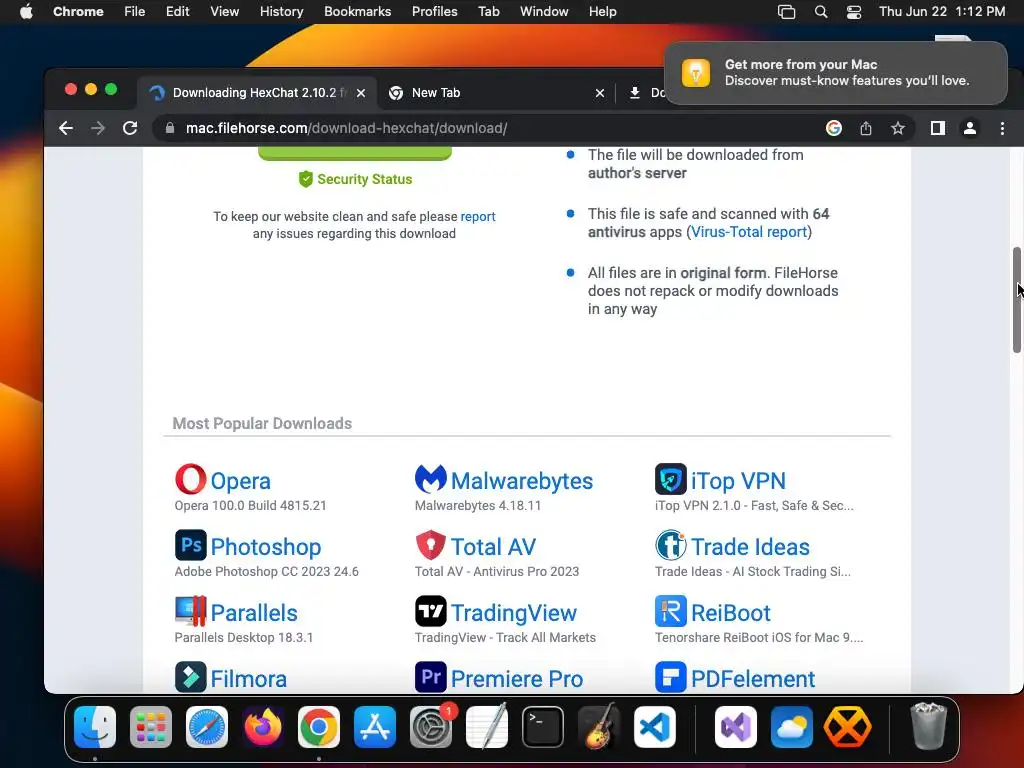Open Finder from the dock
Image resolution: width=1024 pixels, height=768 pixels.
[x=95, y=727]
